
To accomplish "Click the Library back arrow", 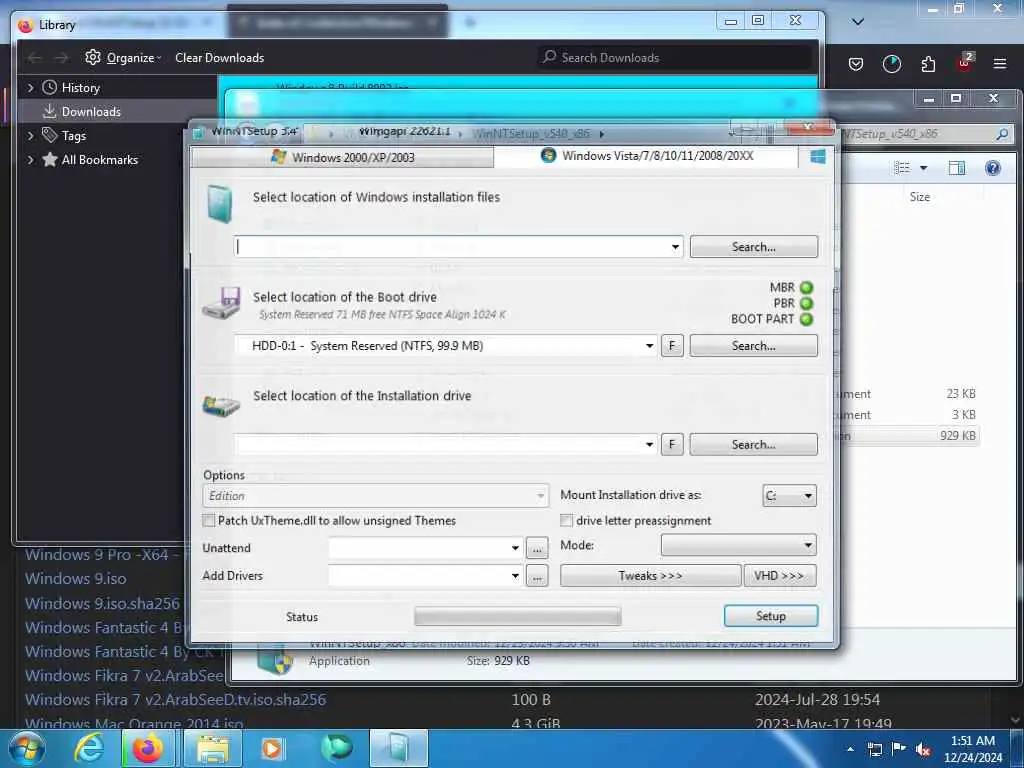I will point(35,58).
